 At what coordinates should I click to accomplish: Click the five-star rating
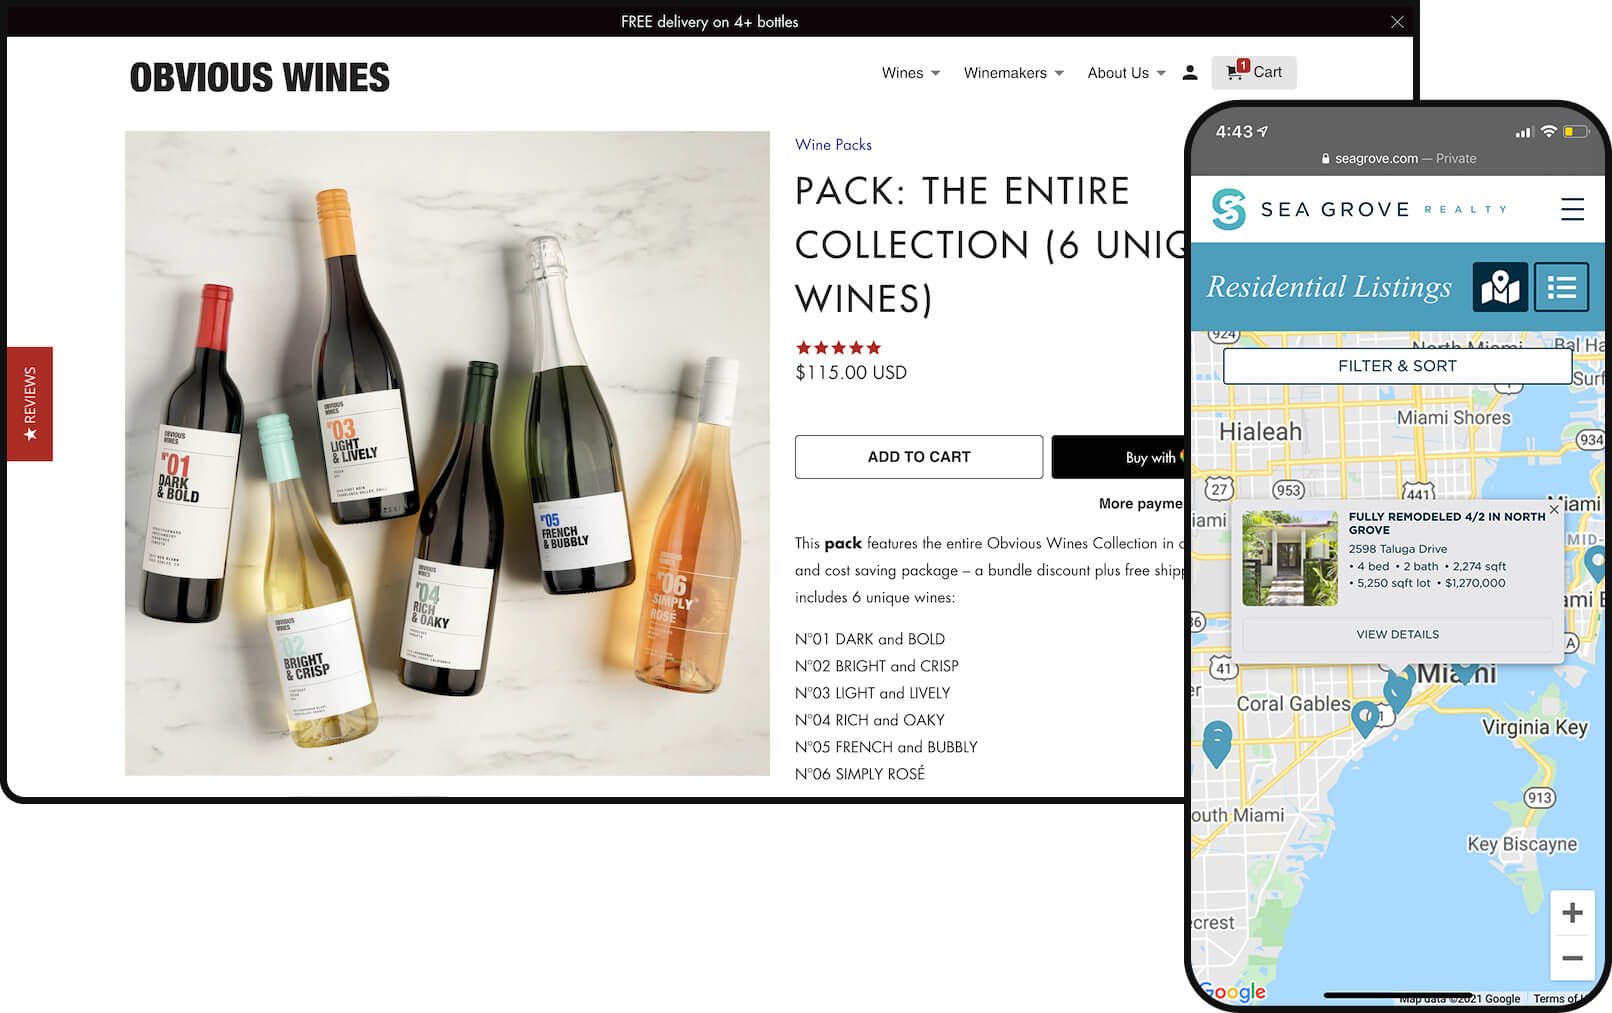(x=838, y=348)
